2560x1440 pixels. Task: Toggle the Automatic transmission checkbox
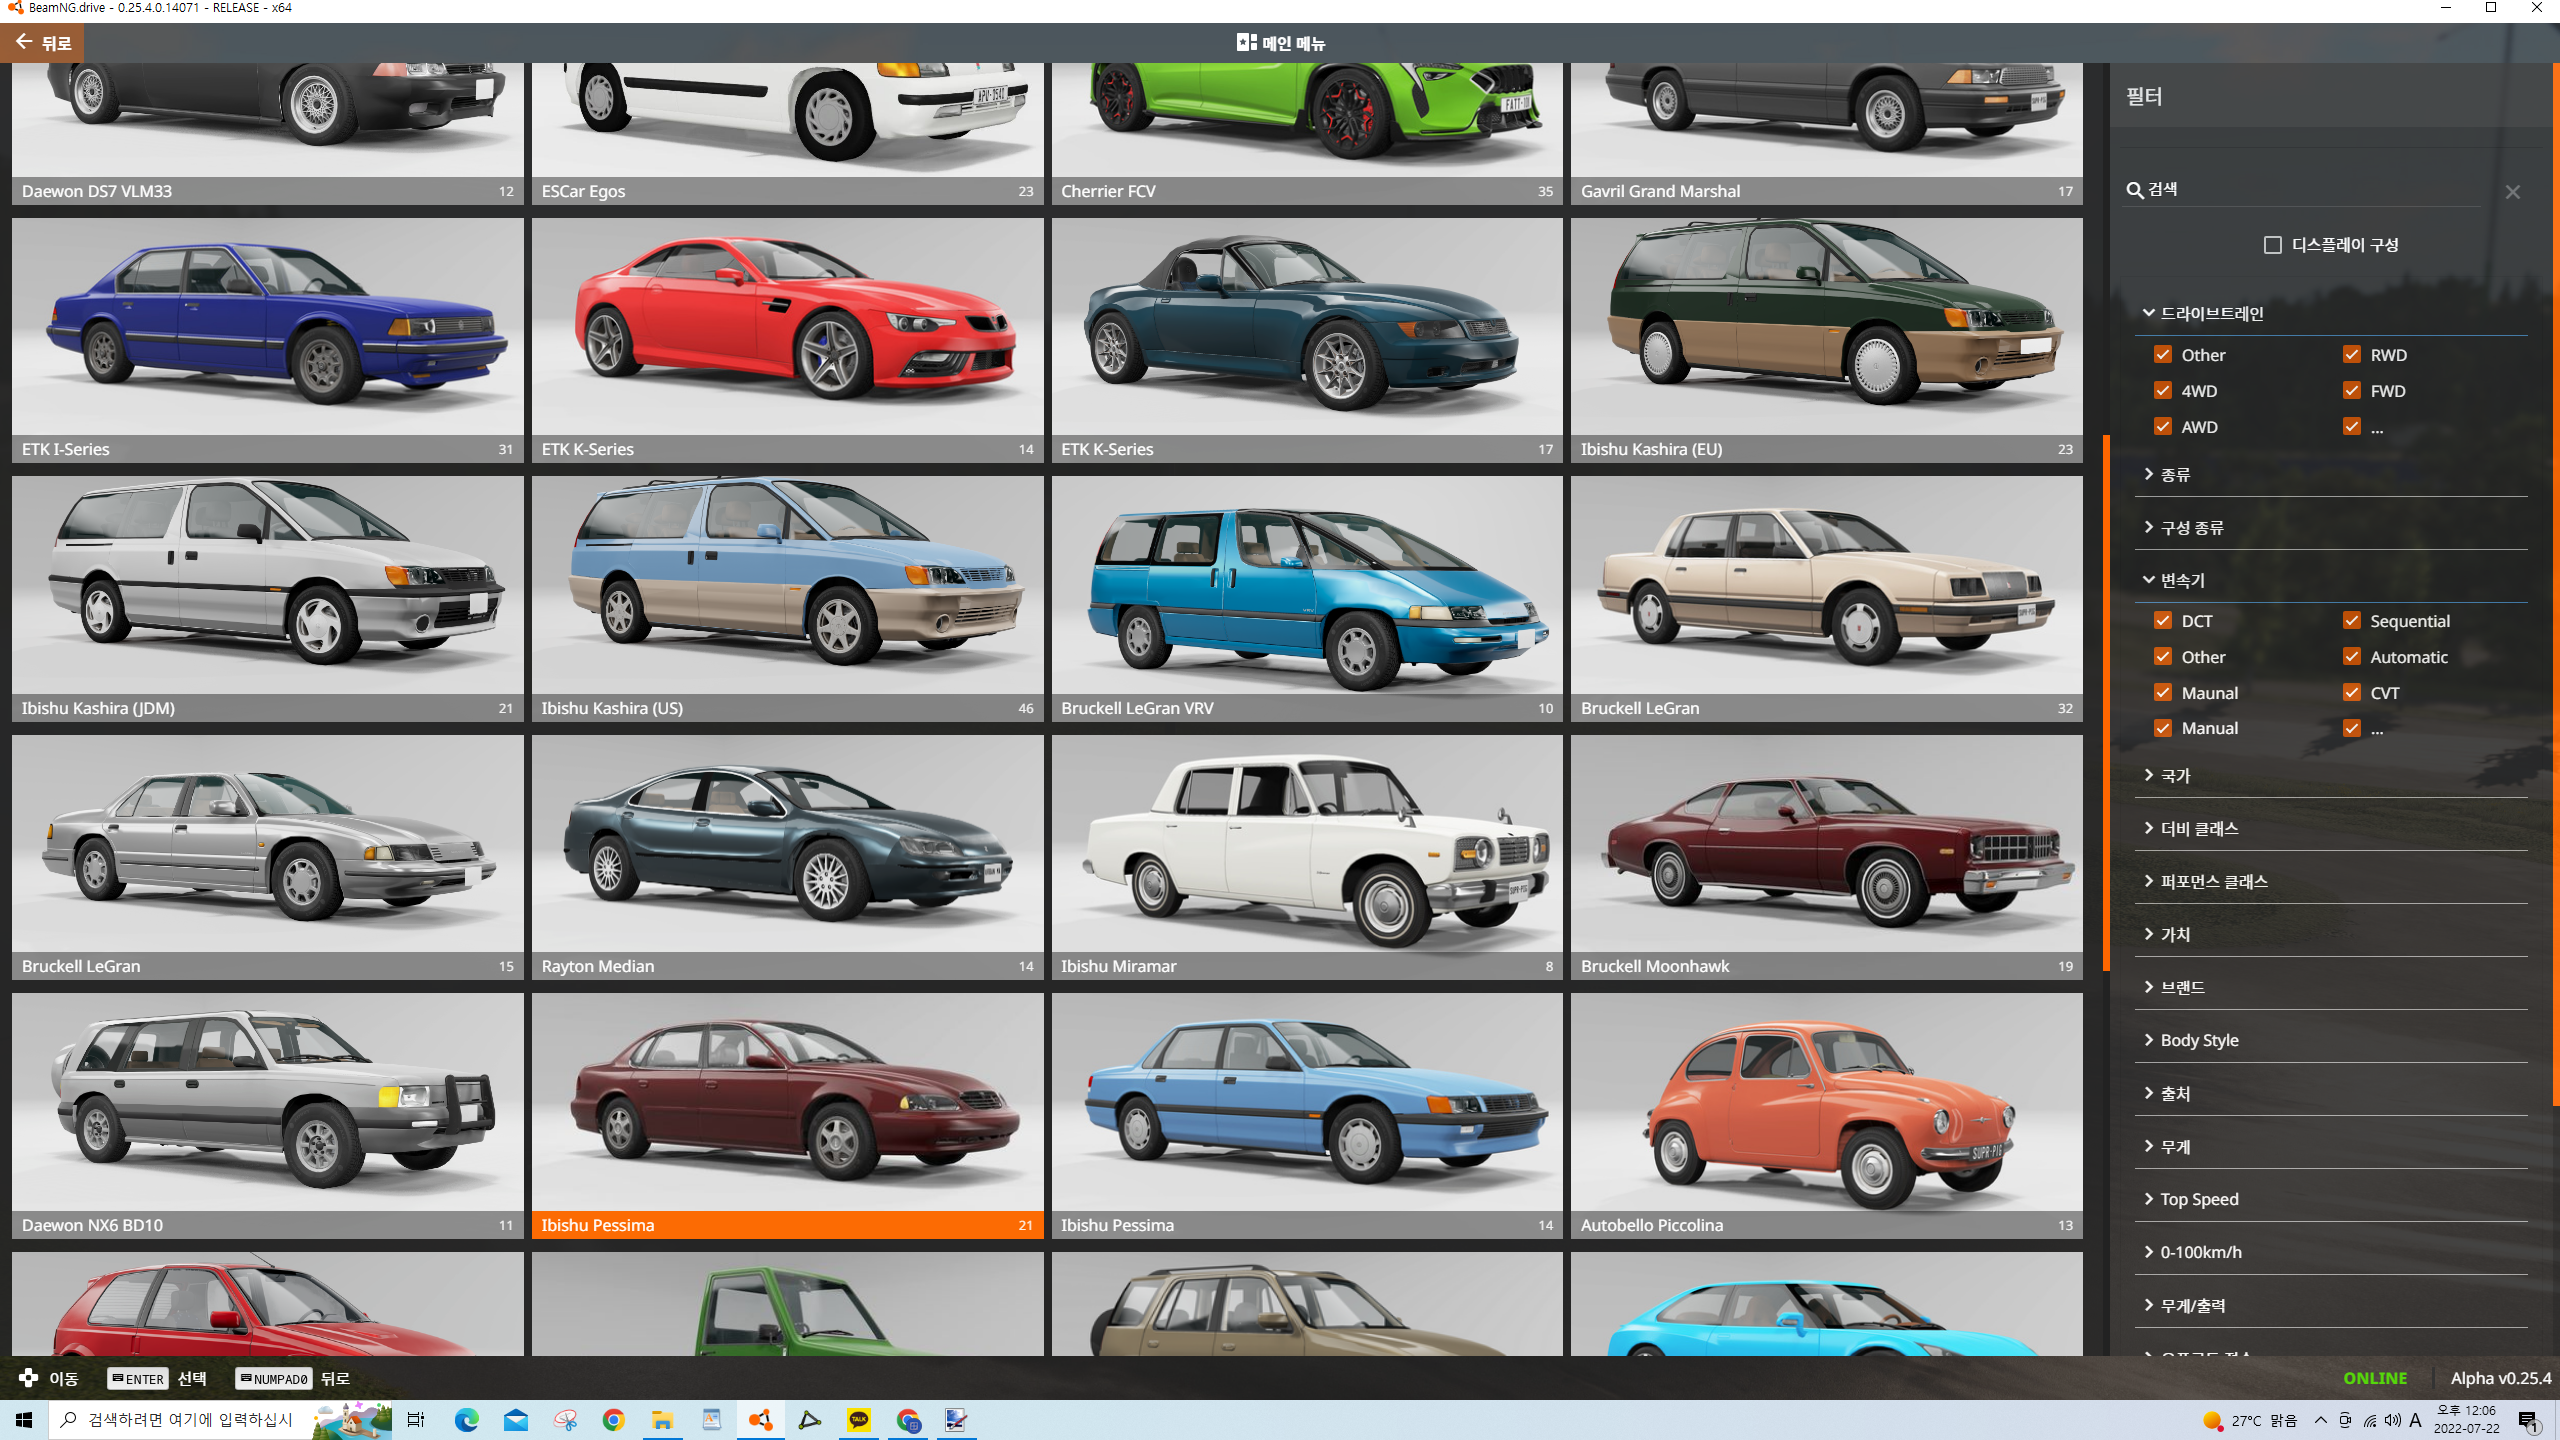[x=2352, y=657]
